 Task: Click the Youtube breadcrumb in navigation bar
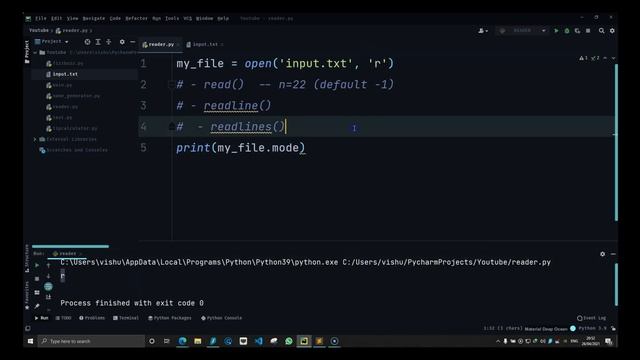click(x=39, y=31)
